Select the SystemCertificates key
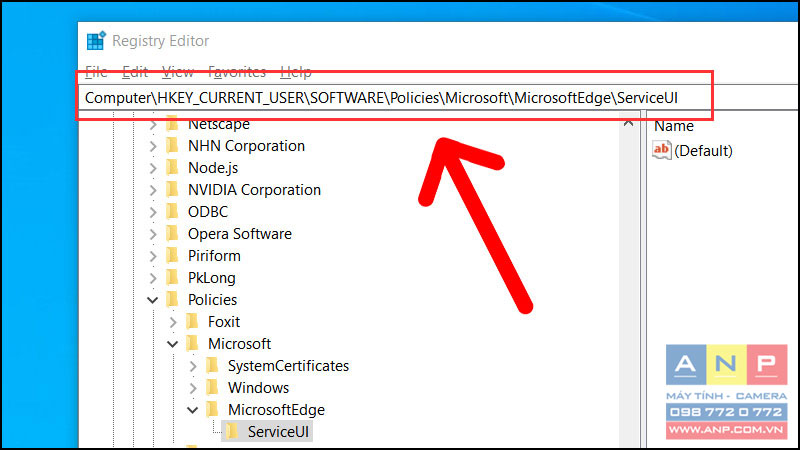The width and height of the screenshot is (800, 450). click(x=288, y=366)
